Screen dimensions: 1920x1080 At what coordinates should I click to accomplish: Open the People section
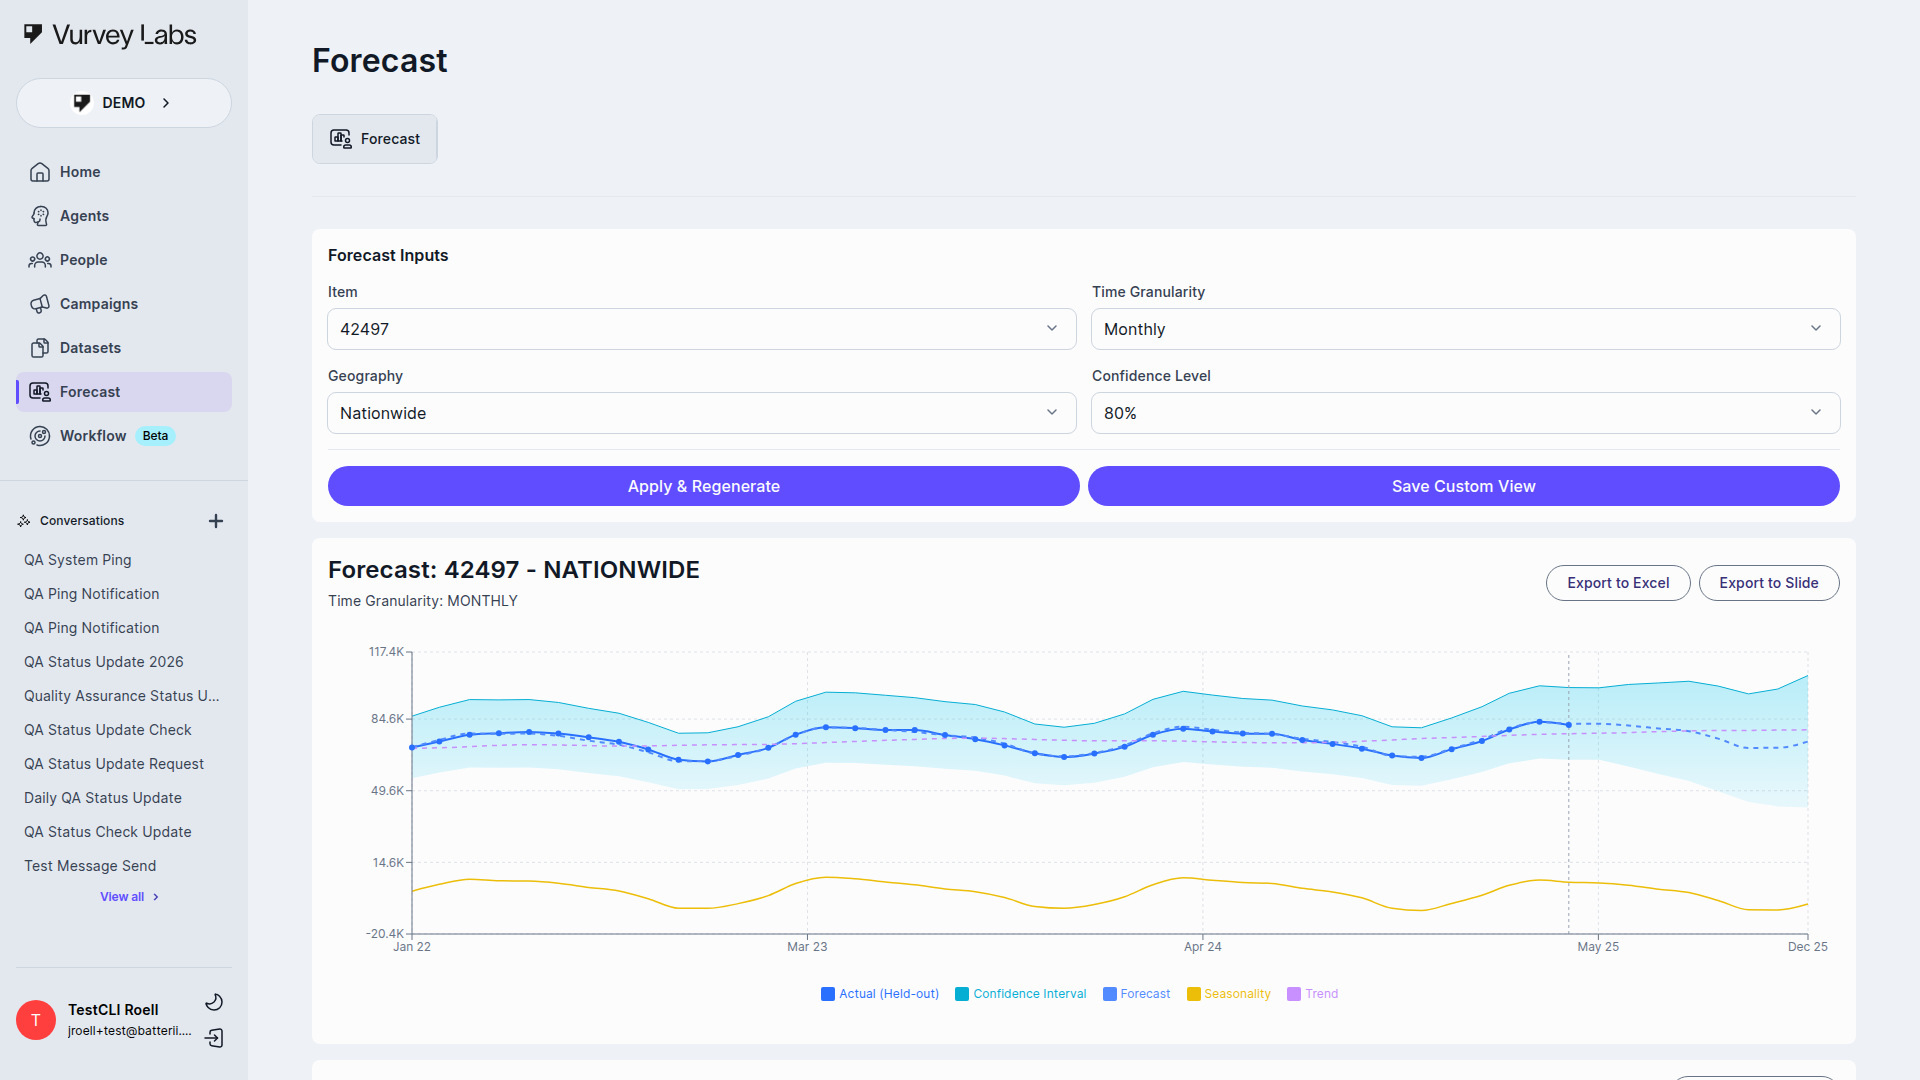click(x=83, y=259)
